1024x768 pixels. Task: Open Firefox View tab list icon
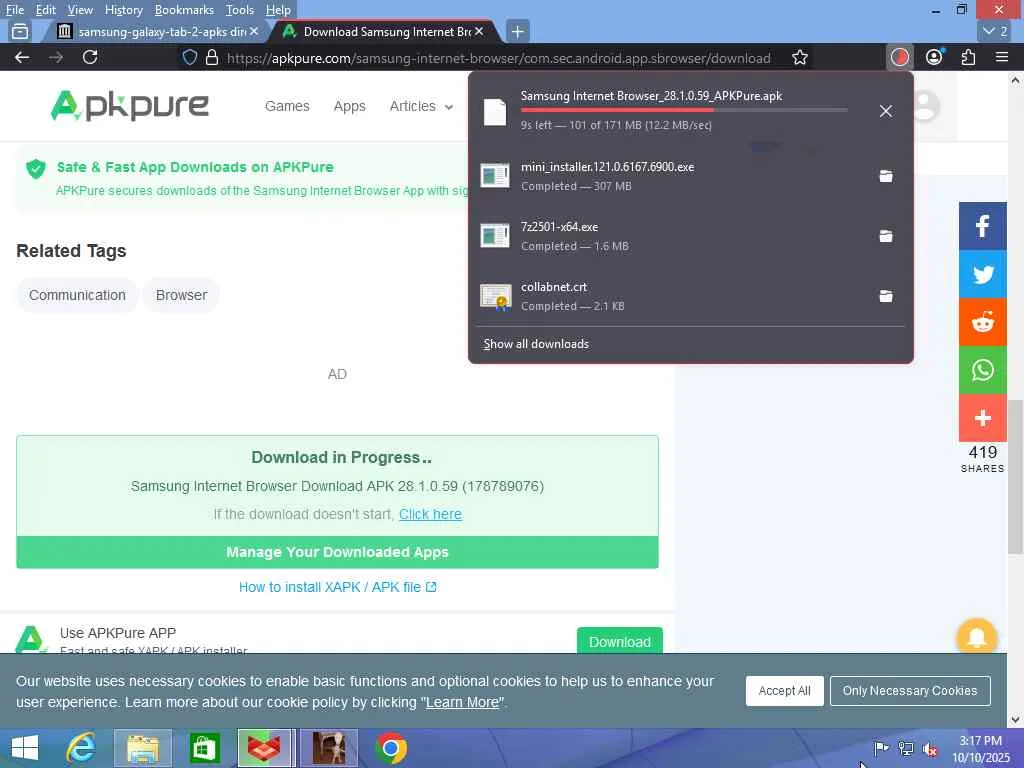20,31
